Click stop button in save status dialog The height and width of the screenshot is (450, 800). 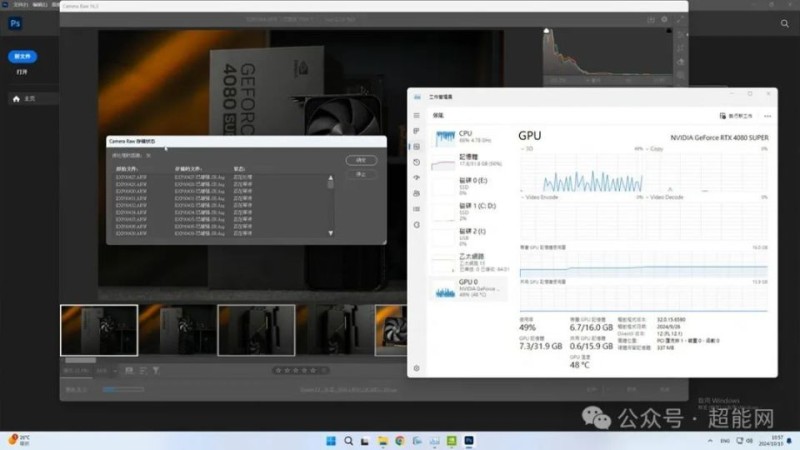pos(361,174)
